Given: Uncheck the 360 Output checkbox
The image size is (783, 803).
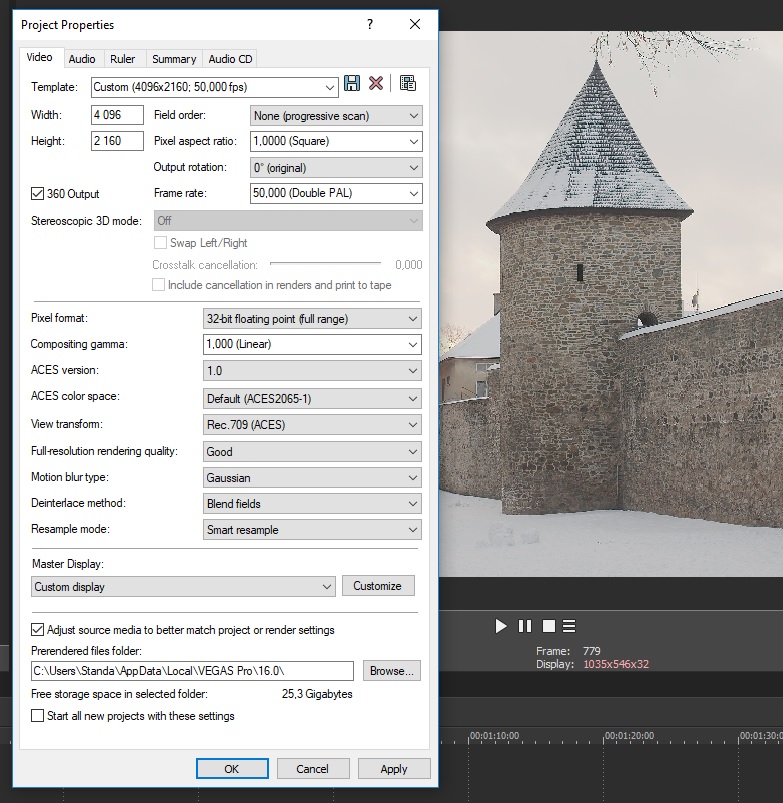Looking at the screenshot, I should click(38, 193).
